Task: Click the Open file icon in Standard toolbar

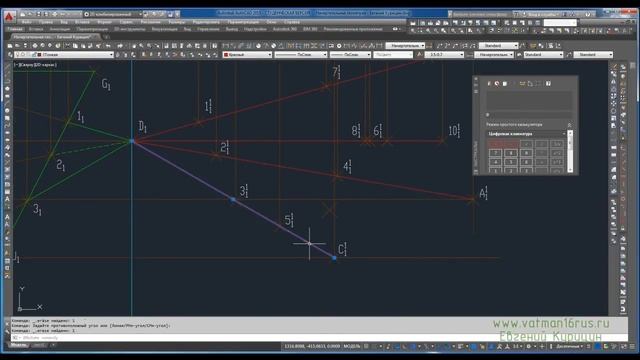Action: (x=18, y=46)
